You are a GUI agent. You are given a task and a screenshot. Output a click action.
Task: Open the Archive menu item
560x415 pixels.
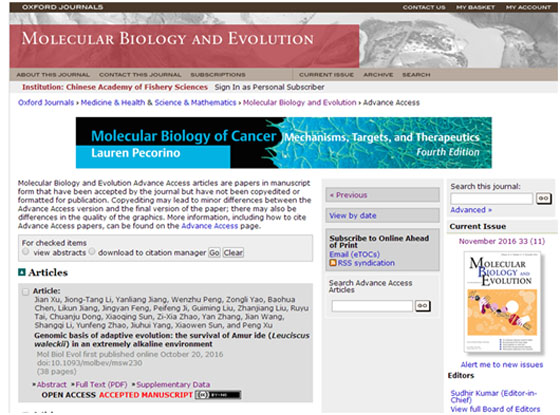[378, 75]
